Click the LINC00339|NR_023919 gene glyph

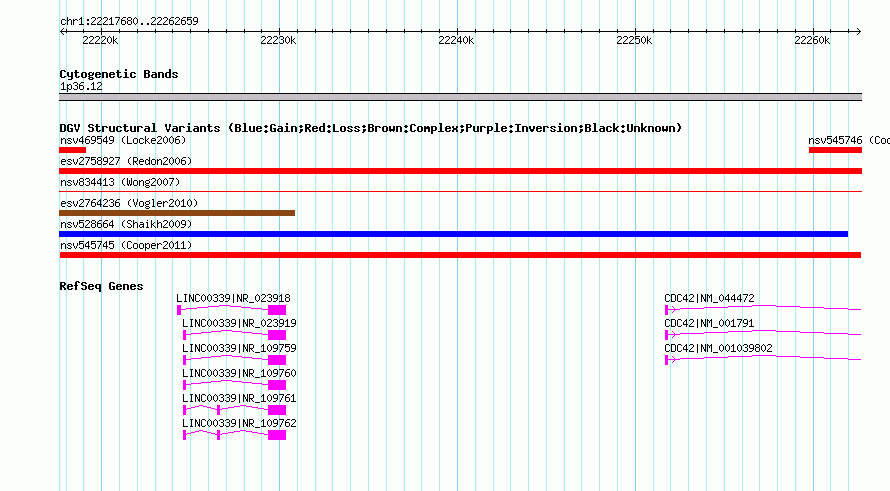click(x=234, y=334)
